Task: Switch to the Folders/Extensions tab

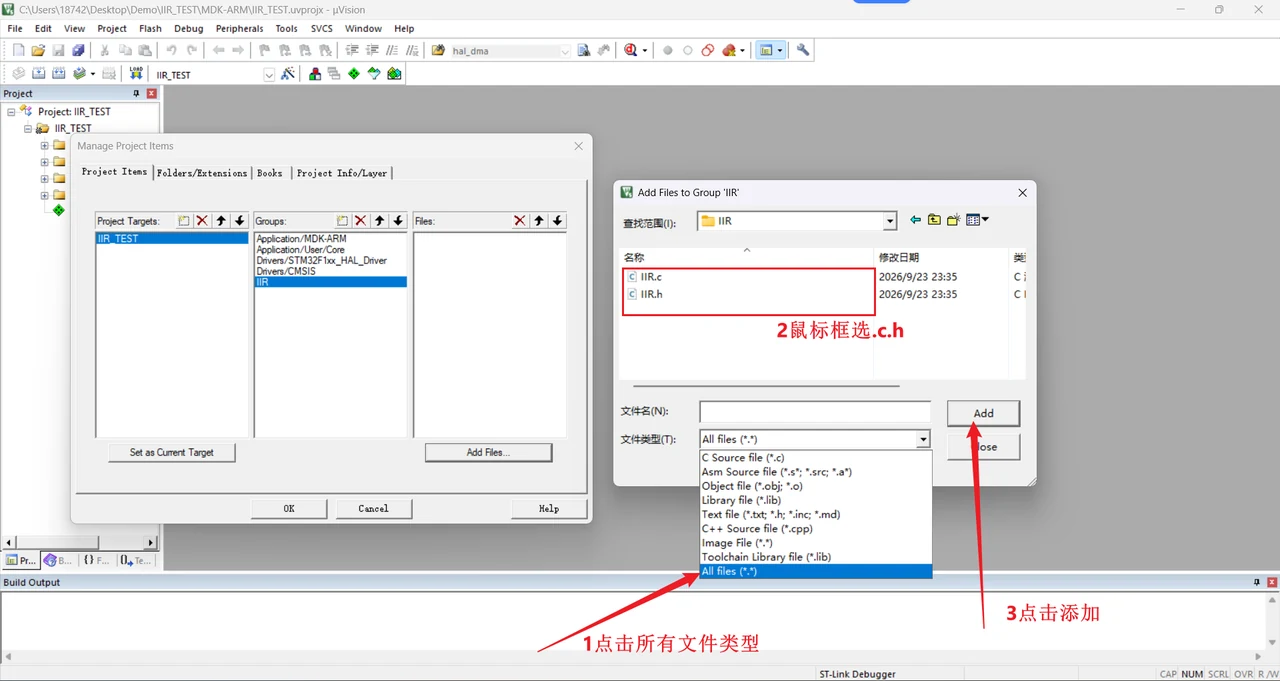Action: click(x=202, y=173)
